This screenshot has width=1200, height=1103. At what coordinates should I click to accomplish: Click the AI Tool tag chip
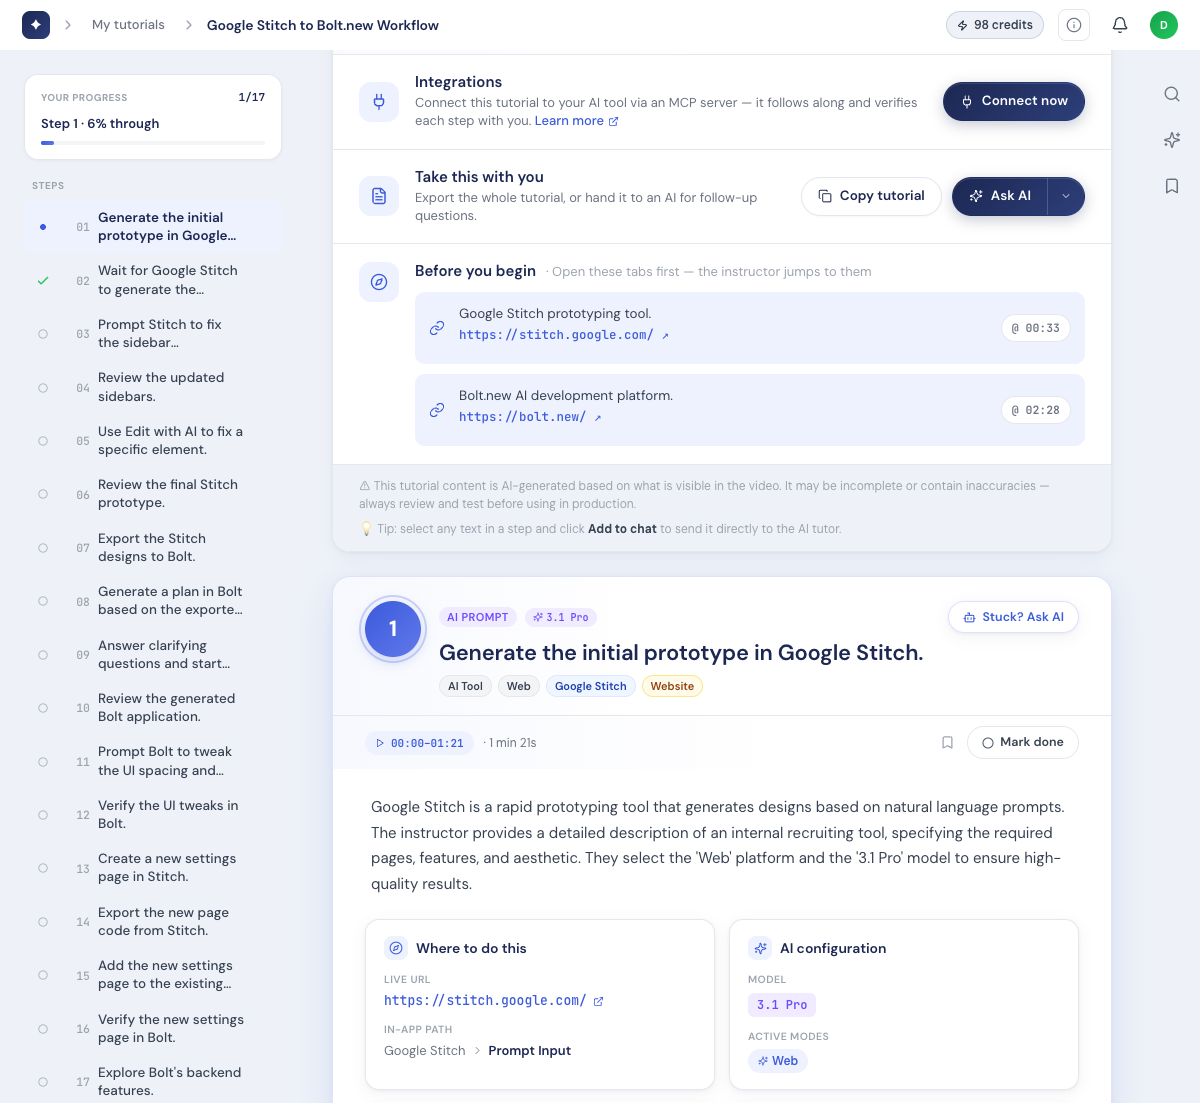pos(465,686)
